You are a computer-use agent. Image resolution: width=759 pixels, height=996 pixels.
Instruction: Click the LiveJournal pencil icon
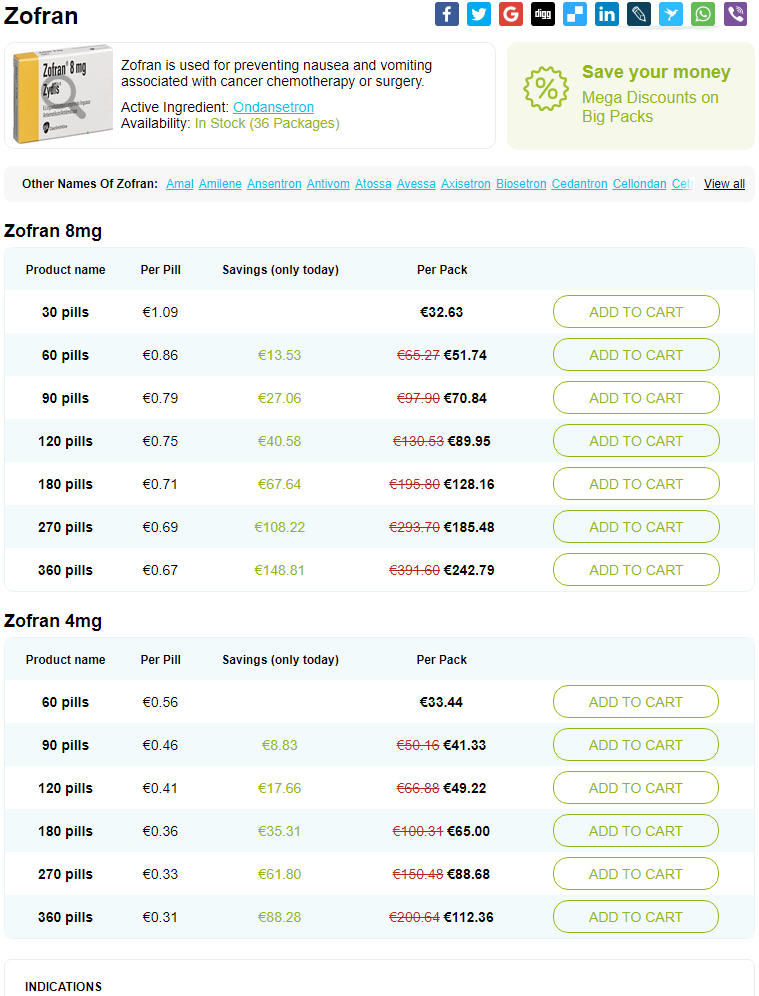(639, 14)
